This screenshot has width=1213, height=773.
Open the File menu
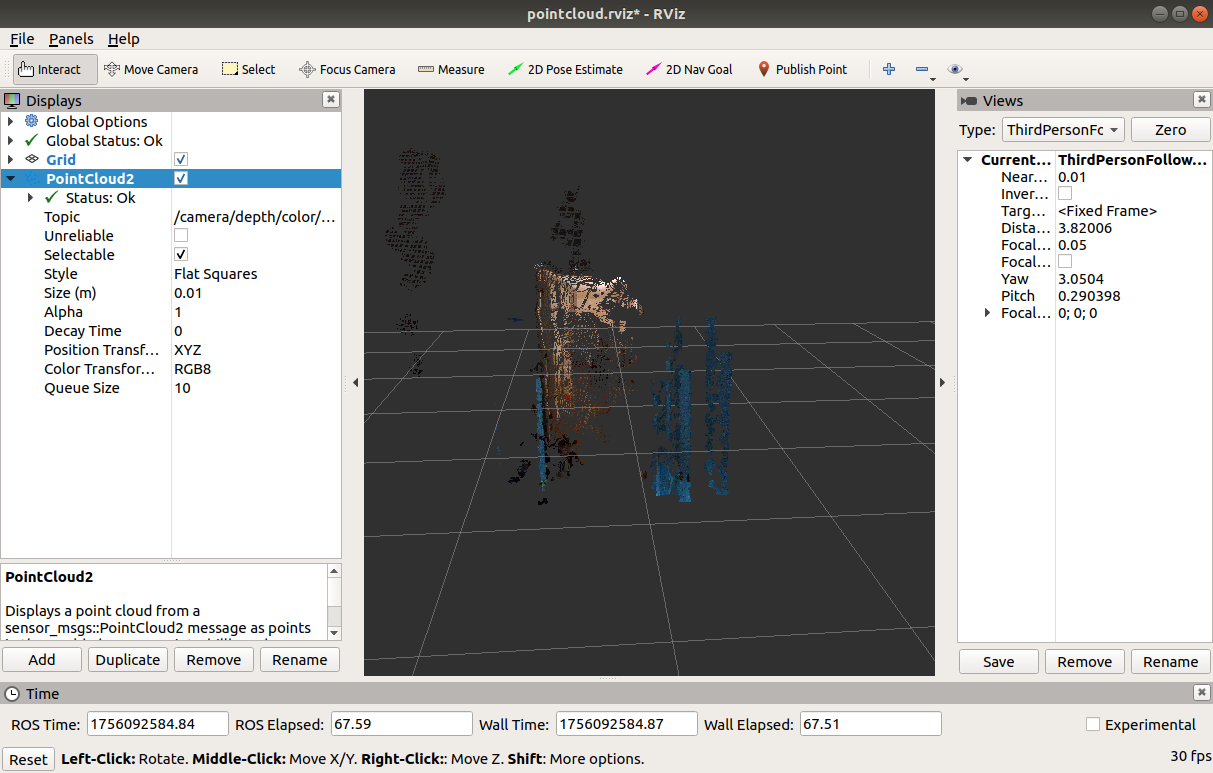pos(22,39)
